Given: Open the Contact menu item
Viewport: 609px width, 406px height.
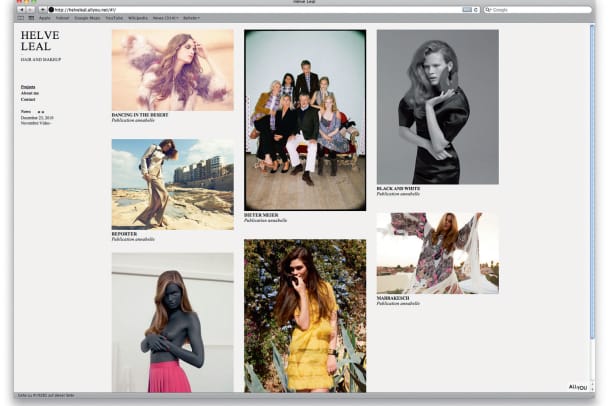Looking at the screenshot, I should [x=28, y=99].
